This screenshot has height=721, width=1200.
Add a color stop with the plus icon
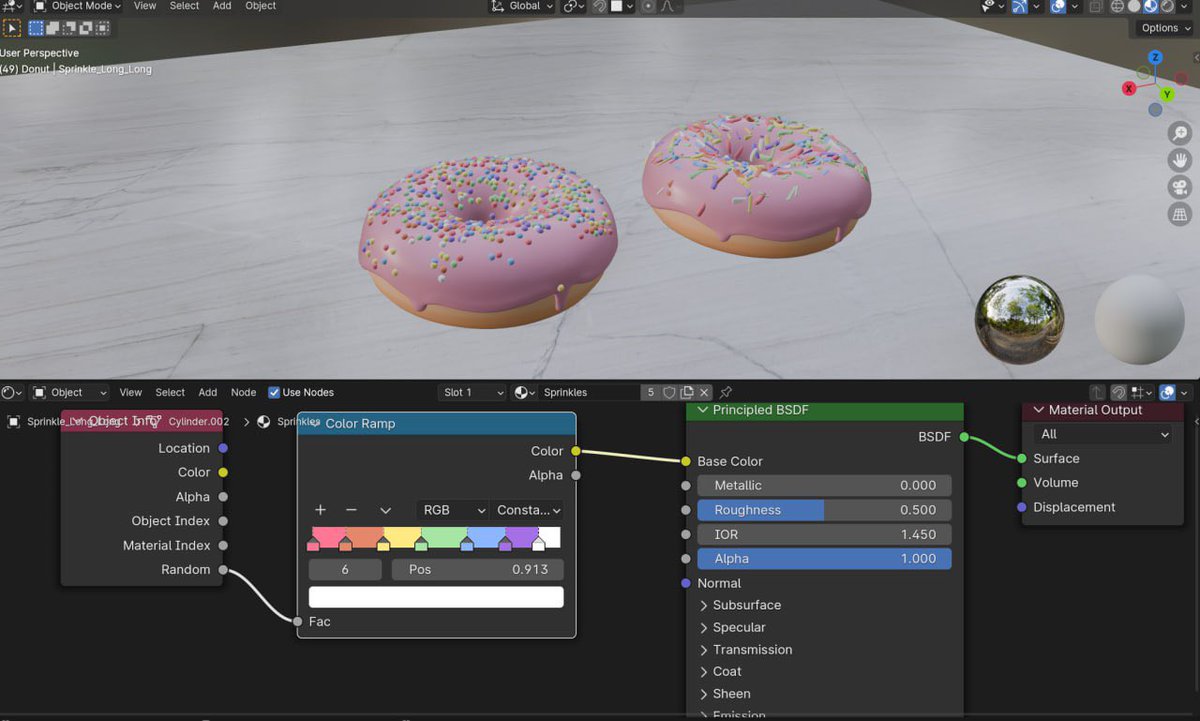pyautogui.click(x=321, y=510)
